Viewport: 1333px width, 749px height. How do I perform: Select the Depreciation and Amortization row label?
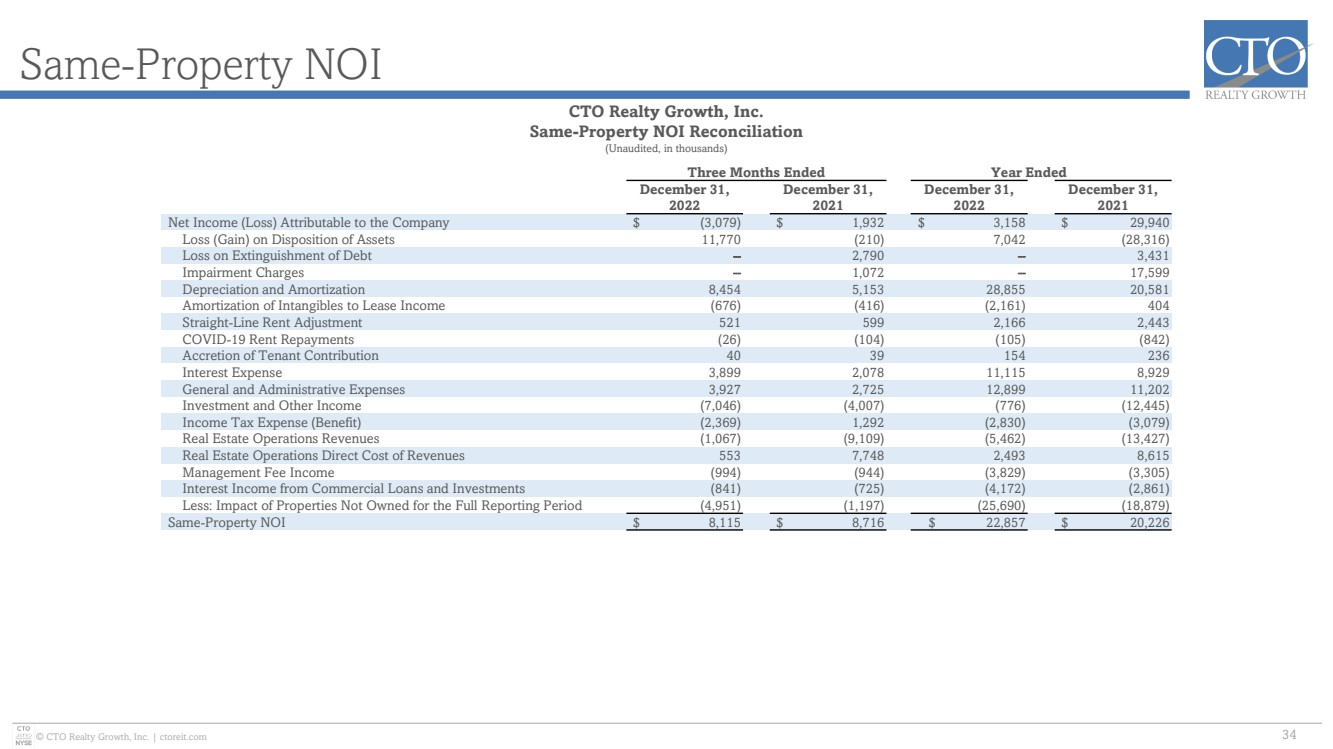coord(273,289)
